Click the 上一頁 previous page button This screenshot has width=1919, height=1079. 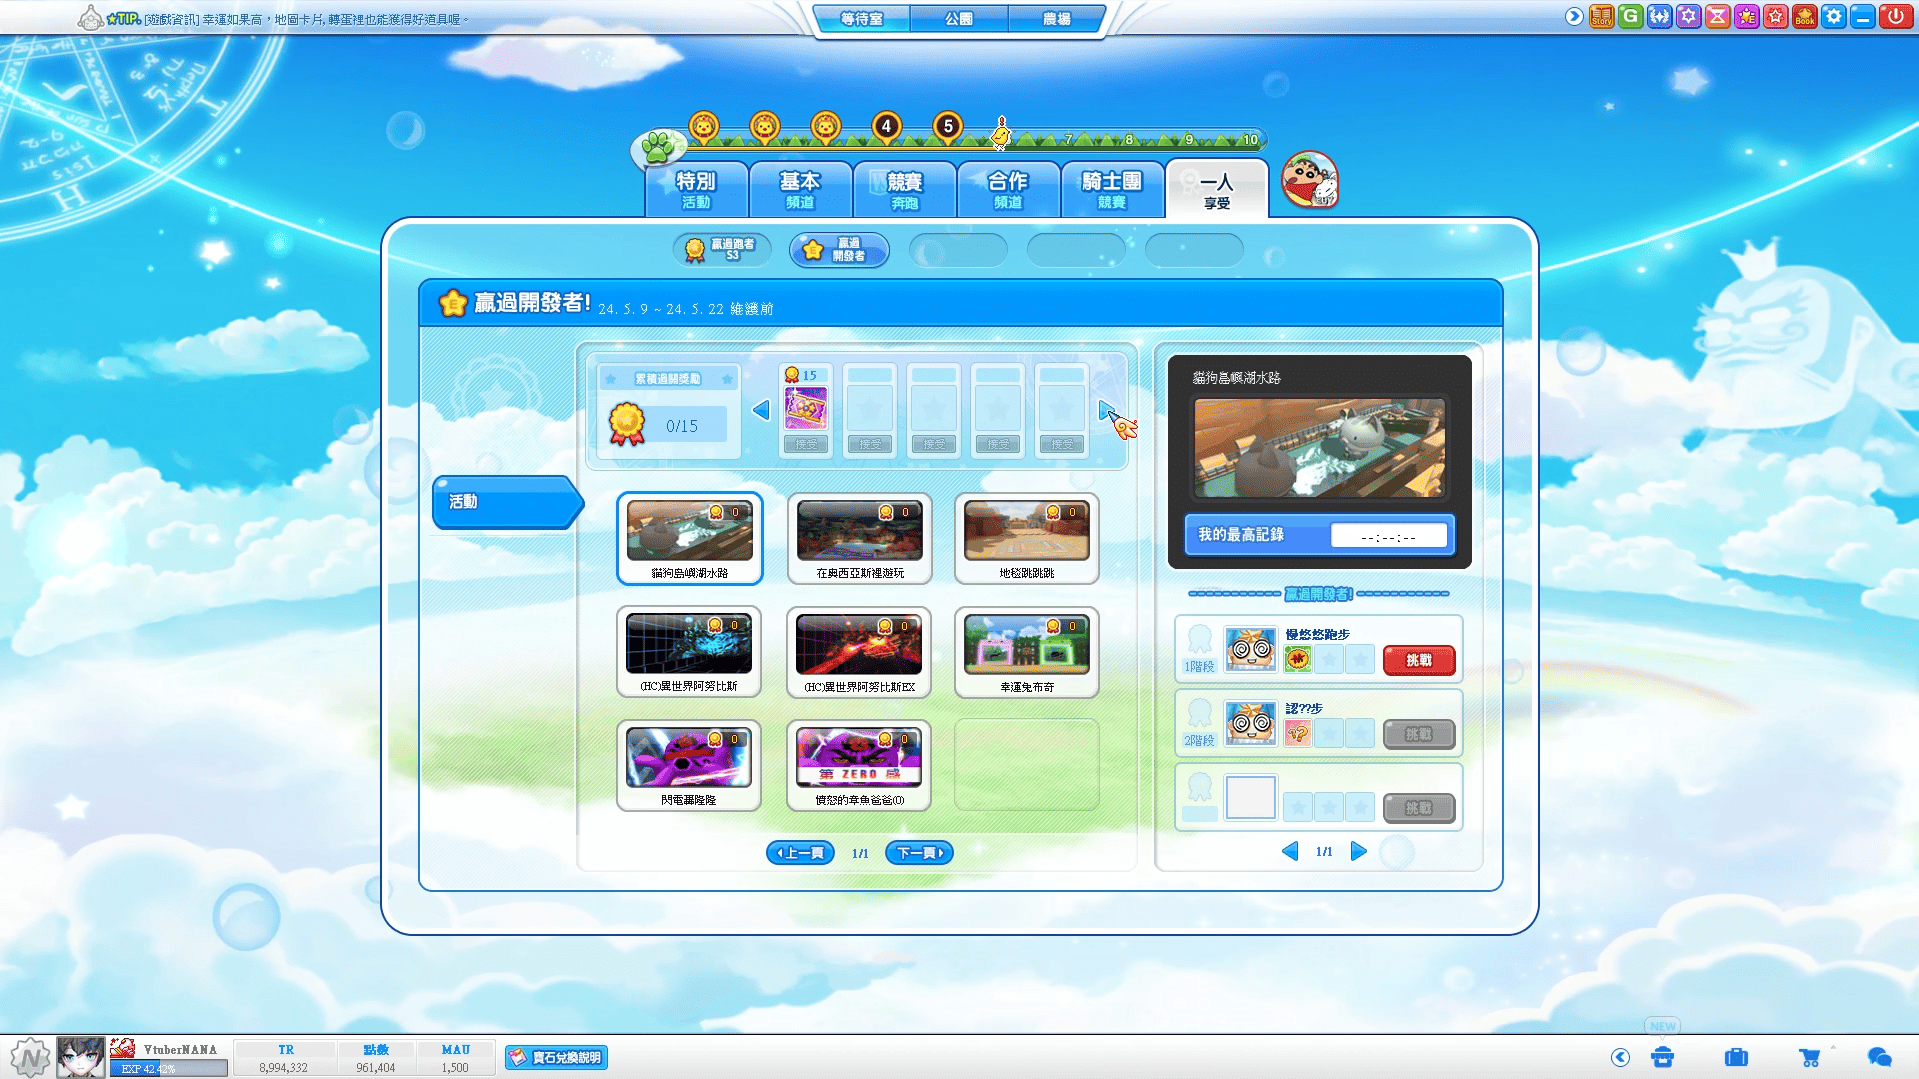pos(800,853)
